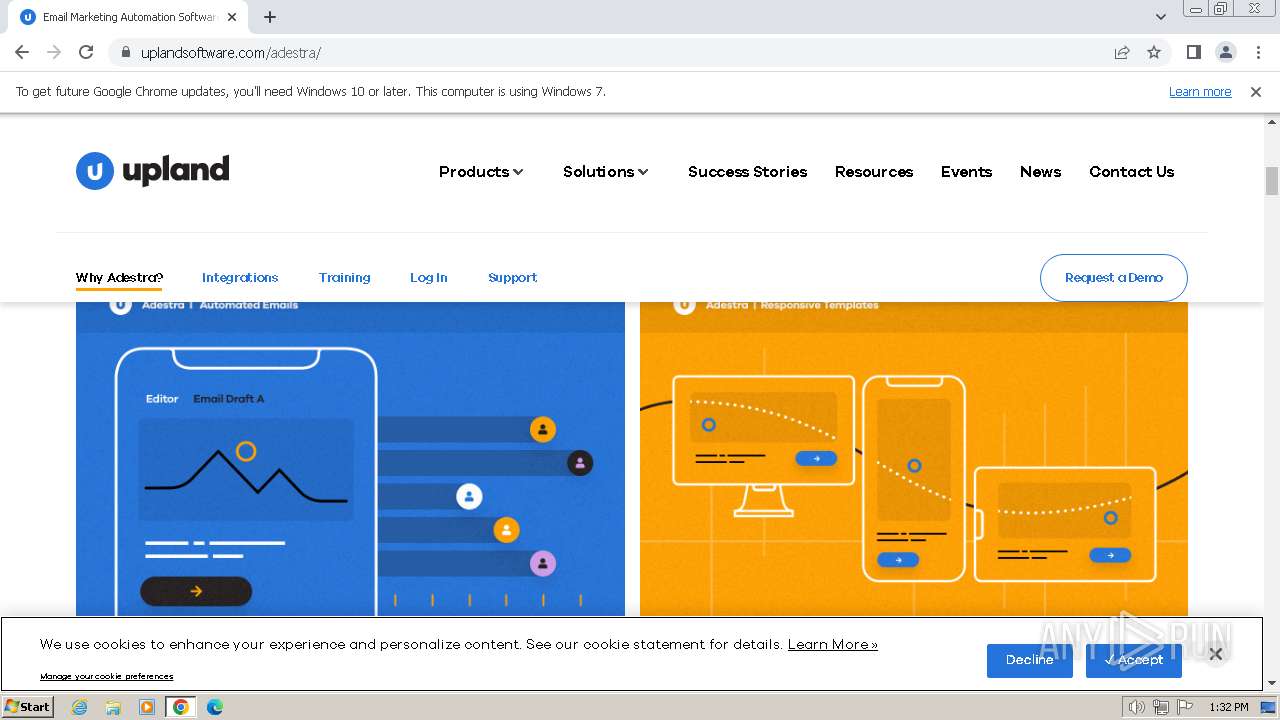Click the Log In link
This screenshot has height=720, width=1280.
[x=428, y=278]
